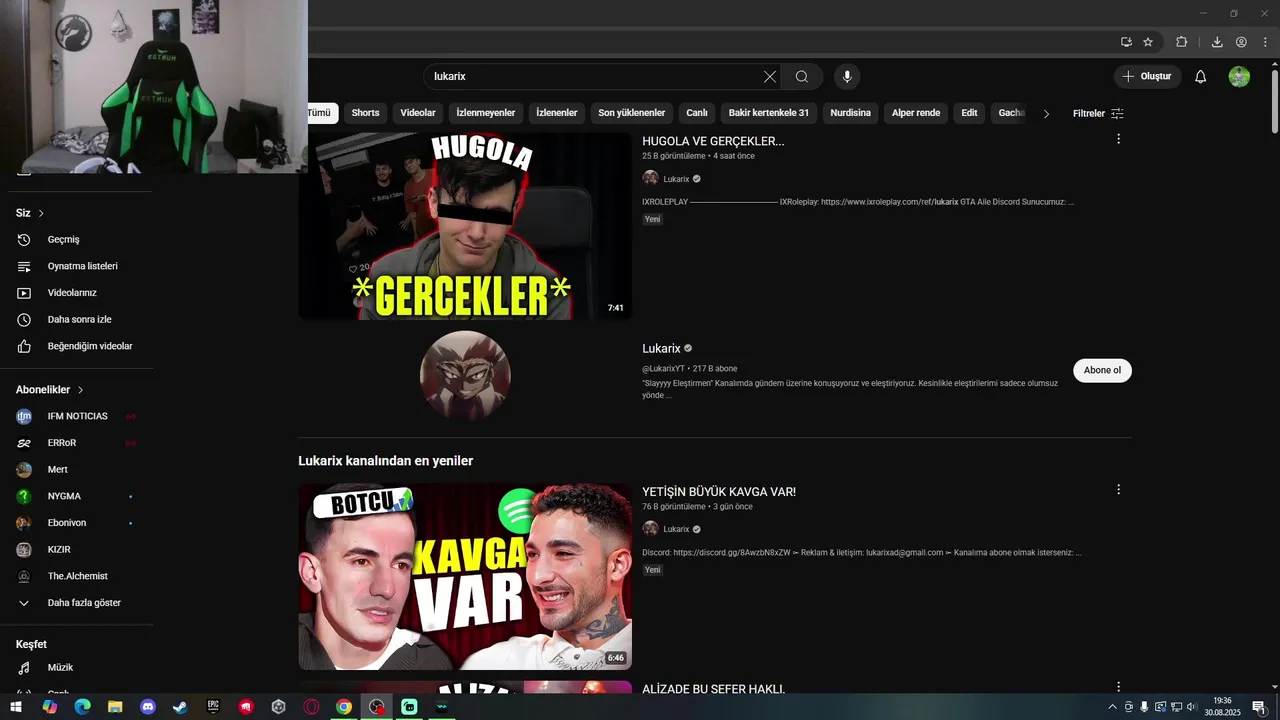The width and height of the screenshot is (1280, 720).
Task: Expand the Abonelikler section chevron
Action: pyautogui.click(x=81, y=390)
